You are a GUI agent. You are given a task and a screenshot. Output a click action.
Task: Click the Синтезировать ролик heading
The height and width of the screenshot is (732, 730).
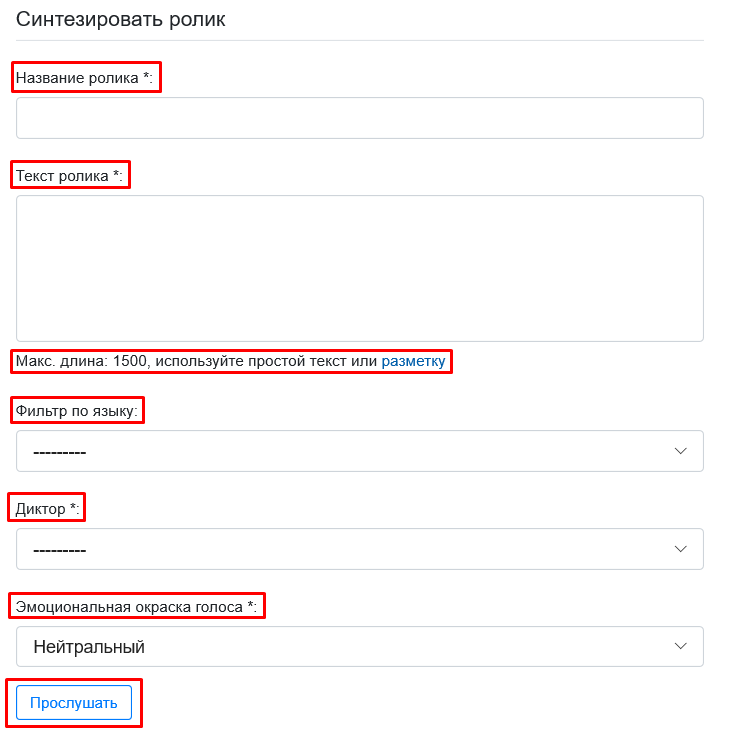point(120,20)
